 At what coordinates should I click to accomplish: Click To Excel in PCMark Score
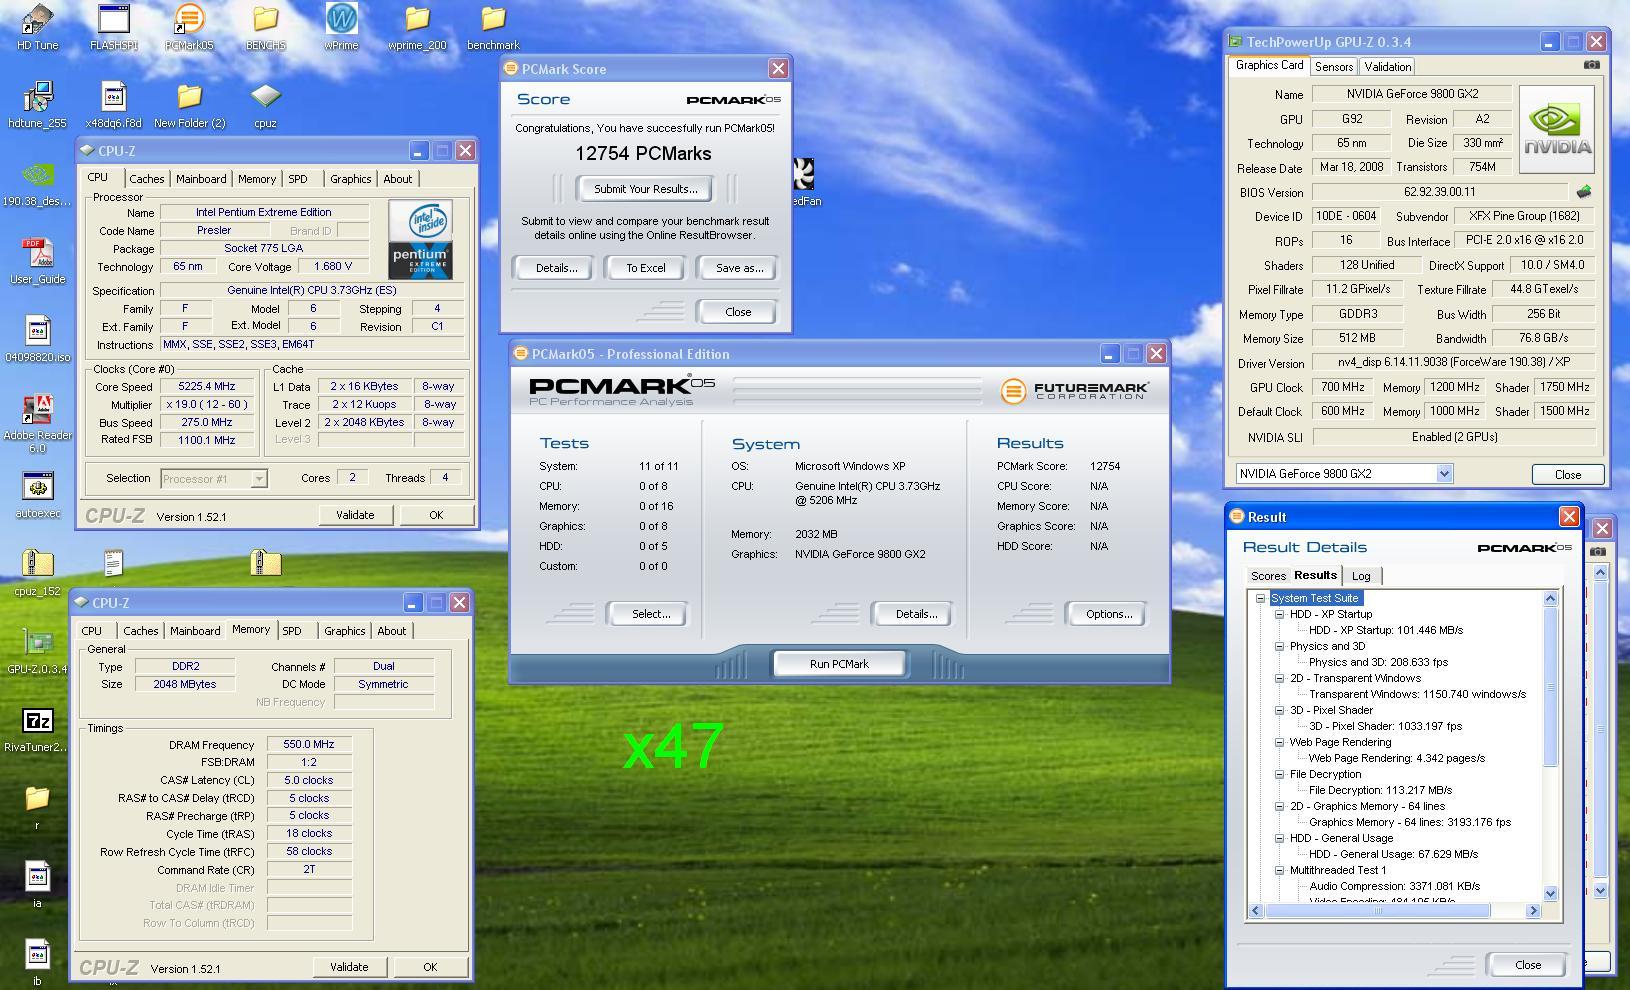coord(645,268)
